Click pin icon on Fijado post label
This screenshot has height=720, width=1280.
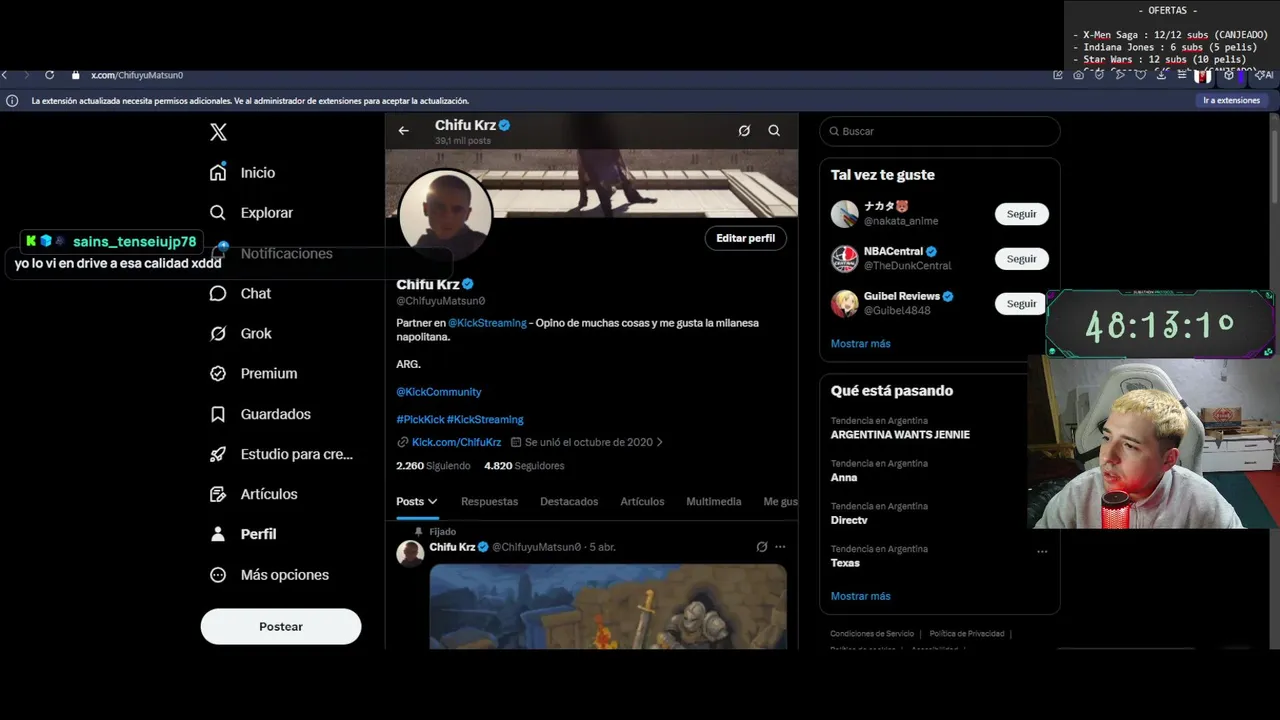point(418,532)
